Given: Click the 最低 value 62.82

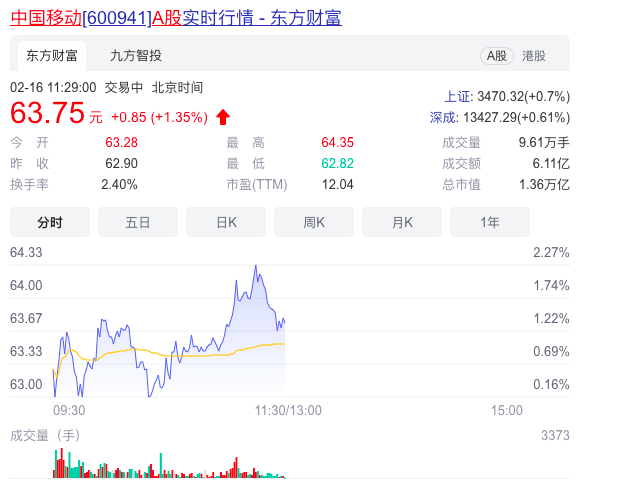Looking at the screenshot, I should [337, 163].
